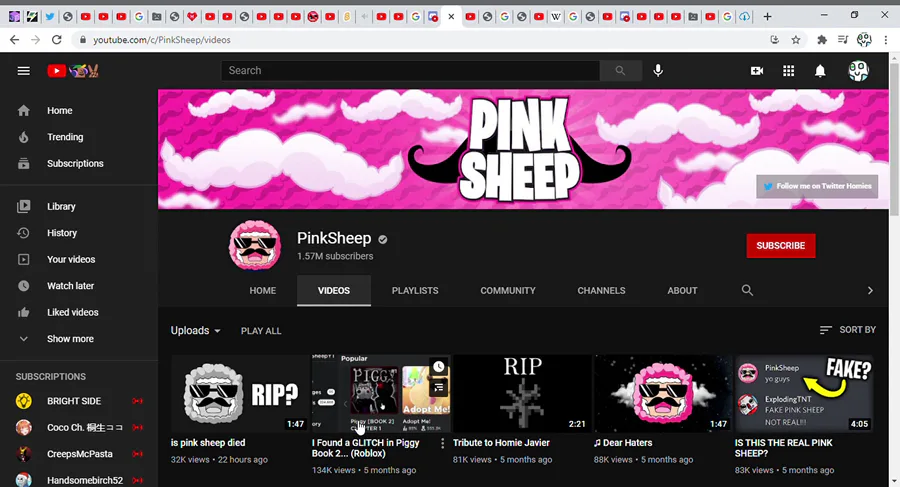This screenshot has height=487, width=900.
Task: Open the create video camera icon
Action: tap(757, 71)
